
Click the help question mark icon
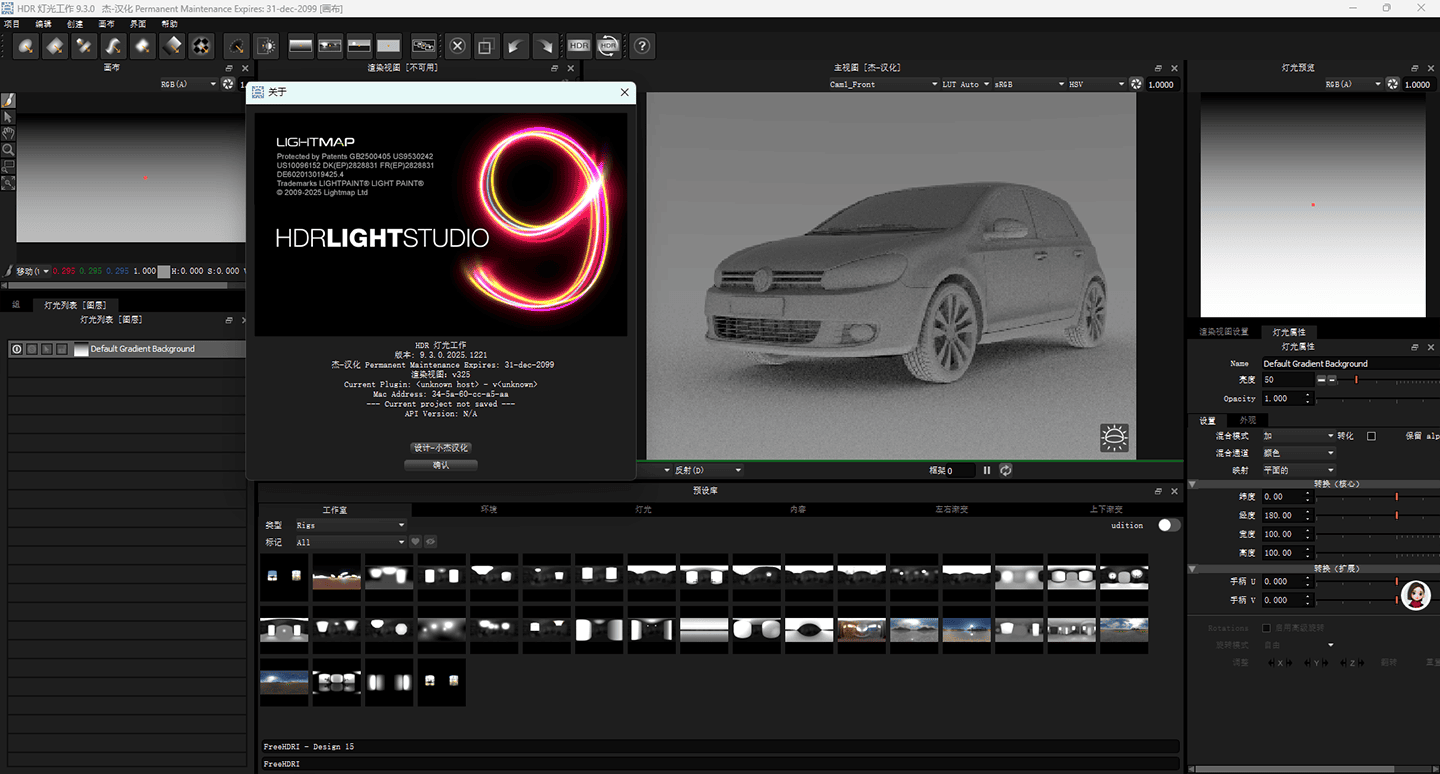642,45
